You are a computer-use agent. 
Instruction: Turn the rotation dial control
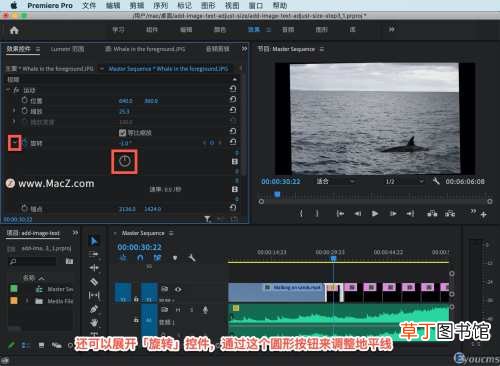pos(124,162)
